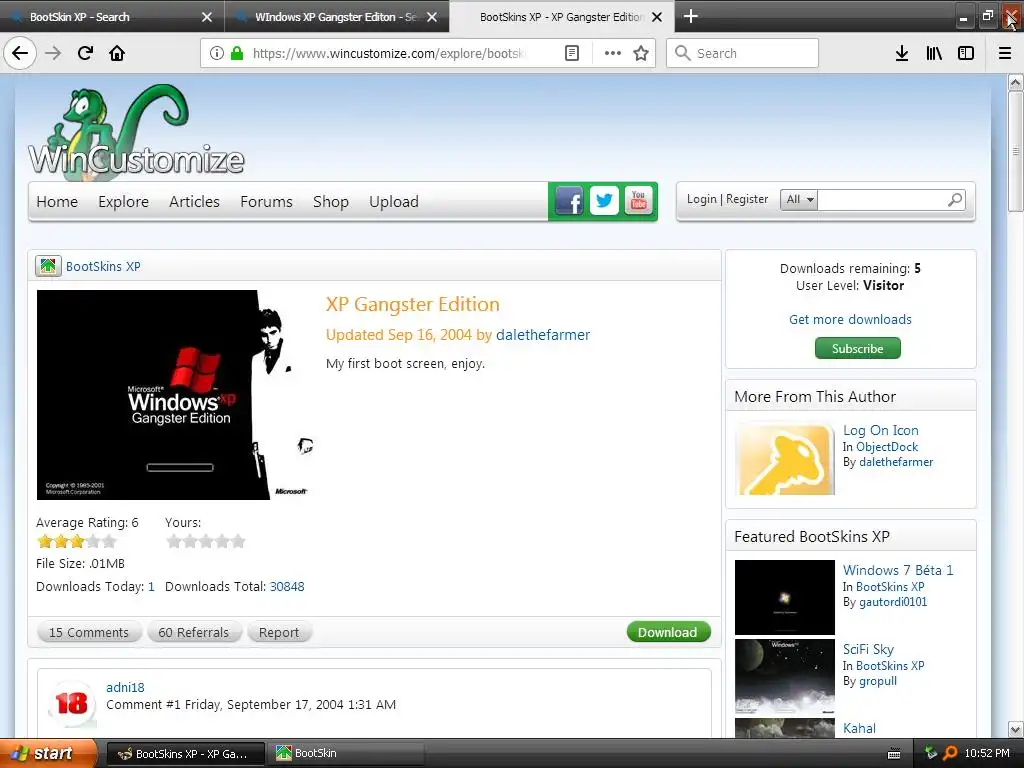The image size is (1024, 768).
Task: Open Windows 7 Béta 1 link
Action: [898, 570]
